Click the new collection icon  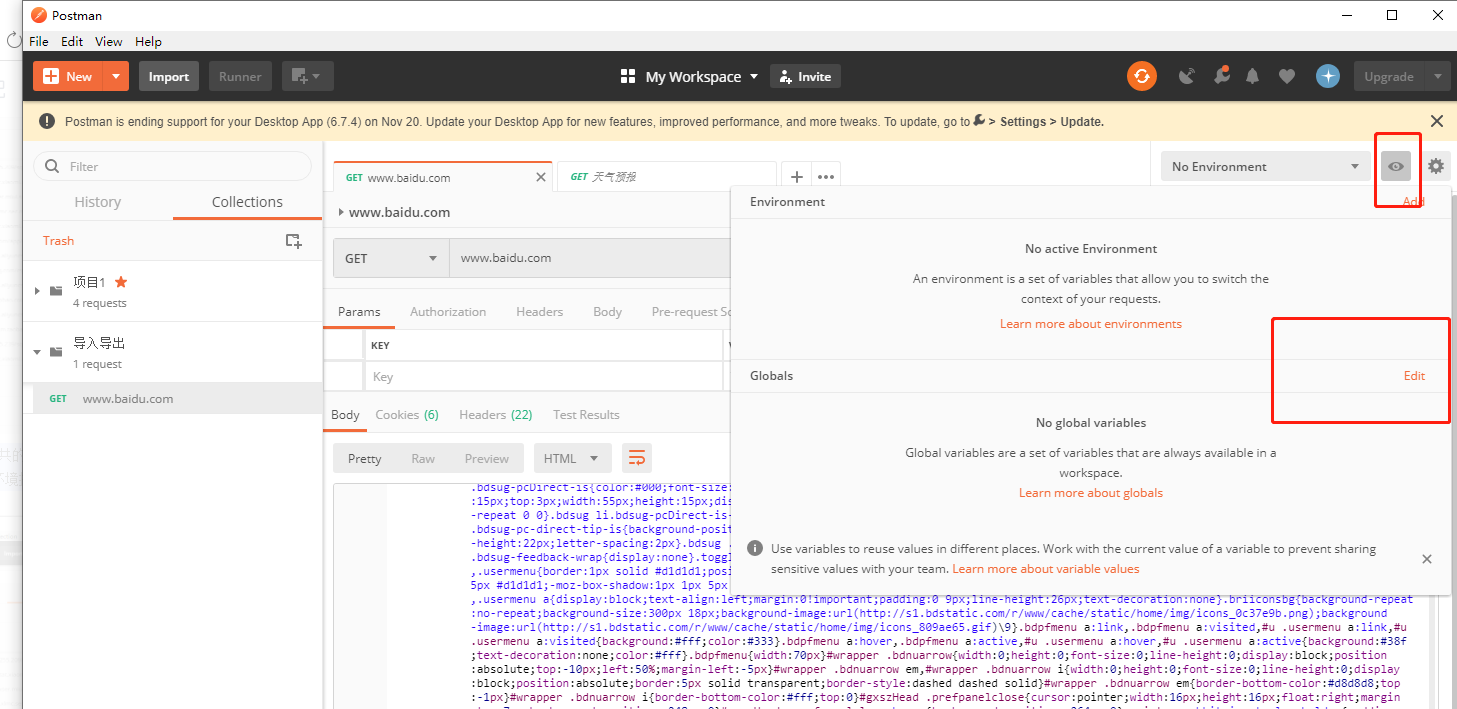click(x=293, y=241)
